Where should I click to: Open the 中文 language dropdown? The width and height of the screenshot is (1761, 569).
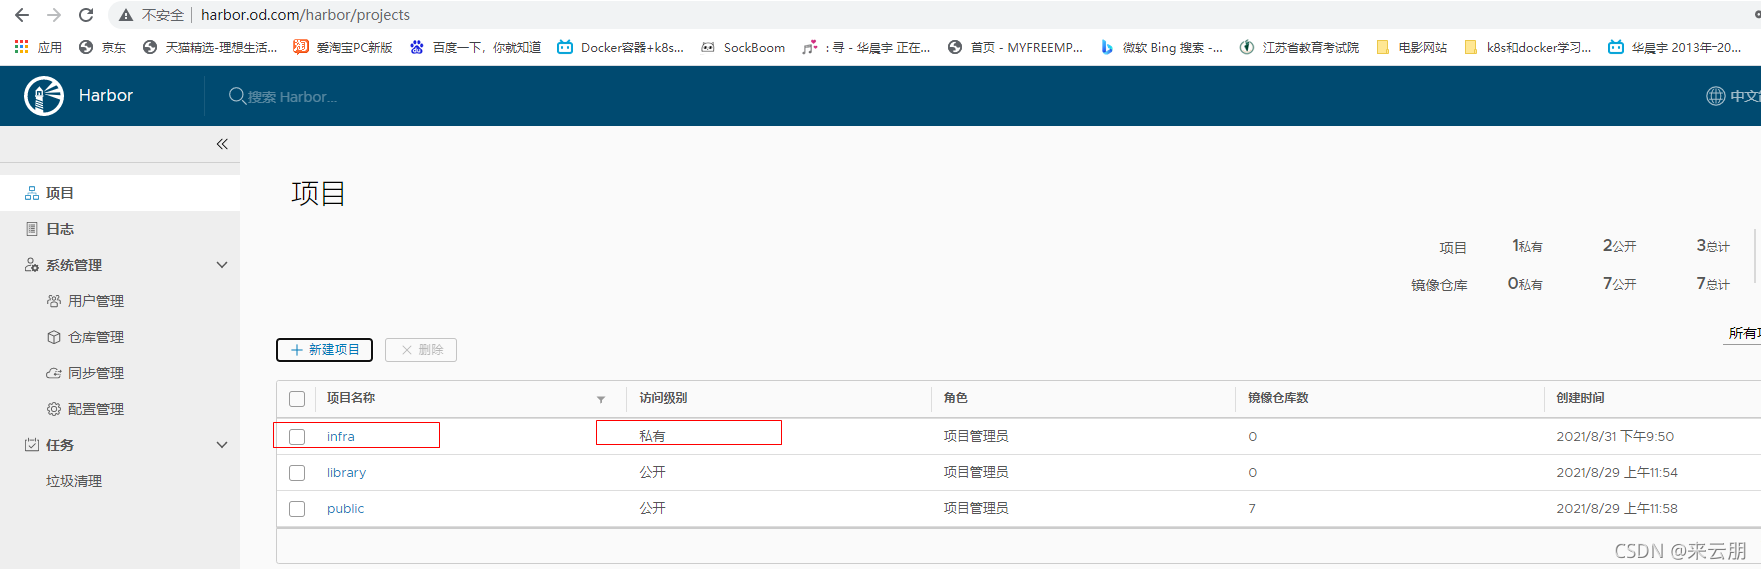pos(1745,96)
